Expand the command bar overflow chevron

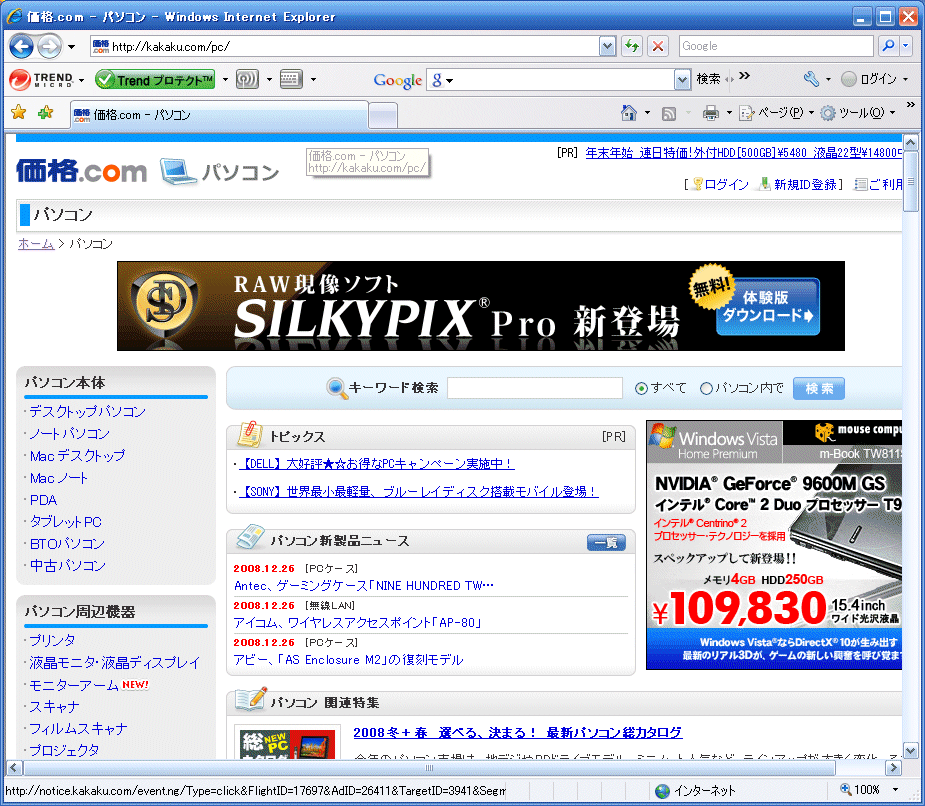coord(910,105)
